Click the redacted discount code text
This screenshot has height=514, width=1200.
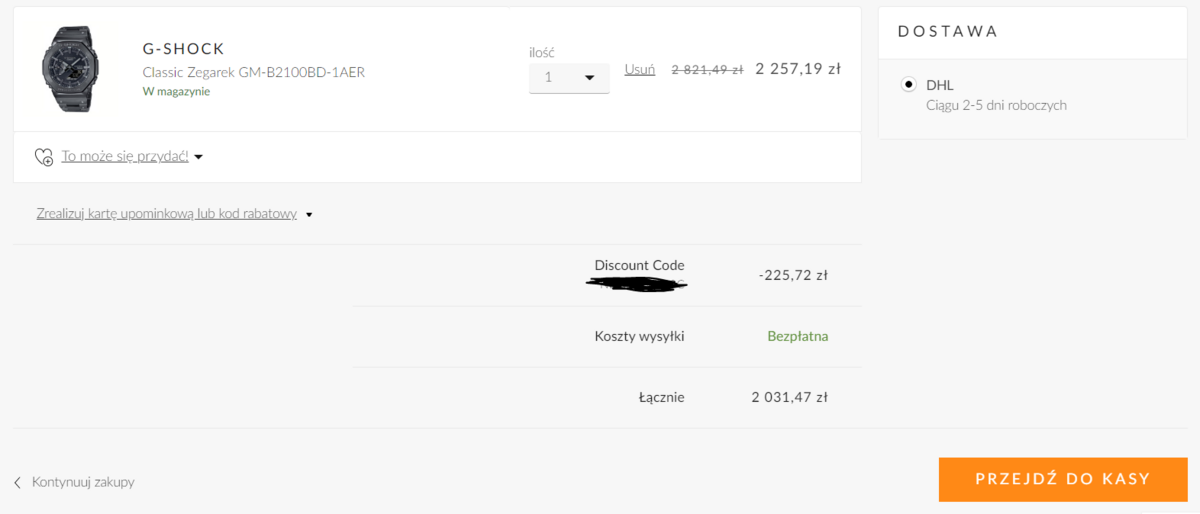[x=637, y=284]
